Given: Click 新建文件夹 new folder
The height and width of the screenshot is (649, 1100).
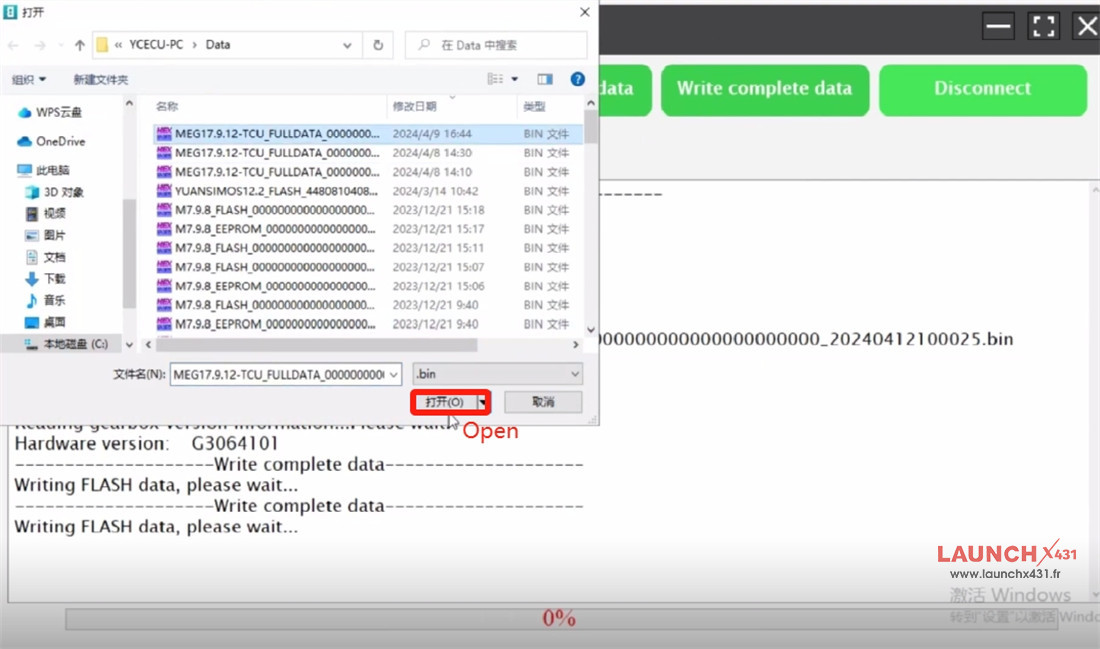Looking at the screenshot, I should point(100,79).
